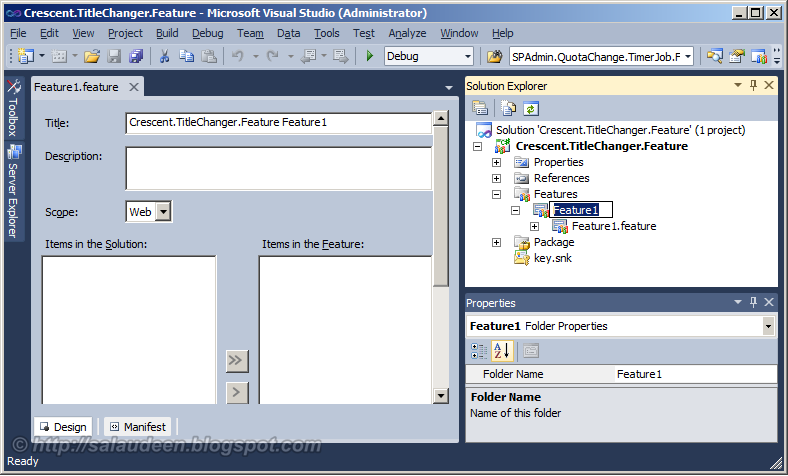Select the Package node in Solution Explorer
Image resolution: width=788 pixels, height=476 pixels.
[x=554, y=242]
